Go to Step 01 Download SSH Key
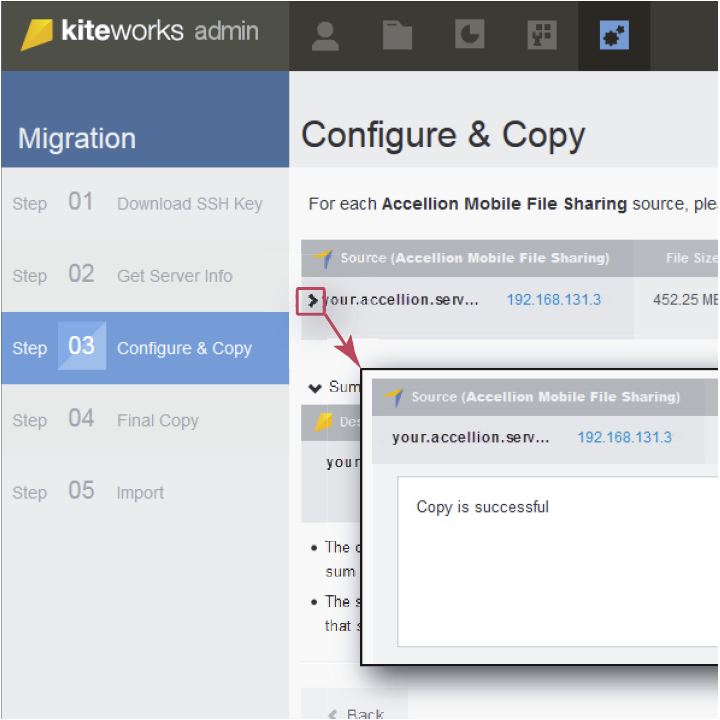 pos(145,203)
